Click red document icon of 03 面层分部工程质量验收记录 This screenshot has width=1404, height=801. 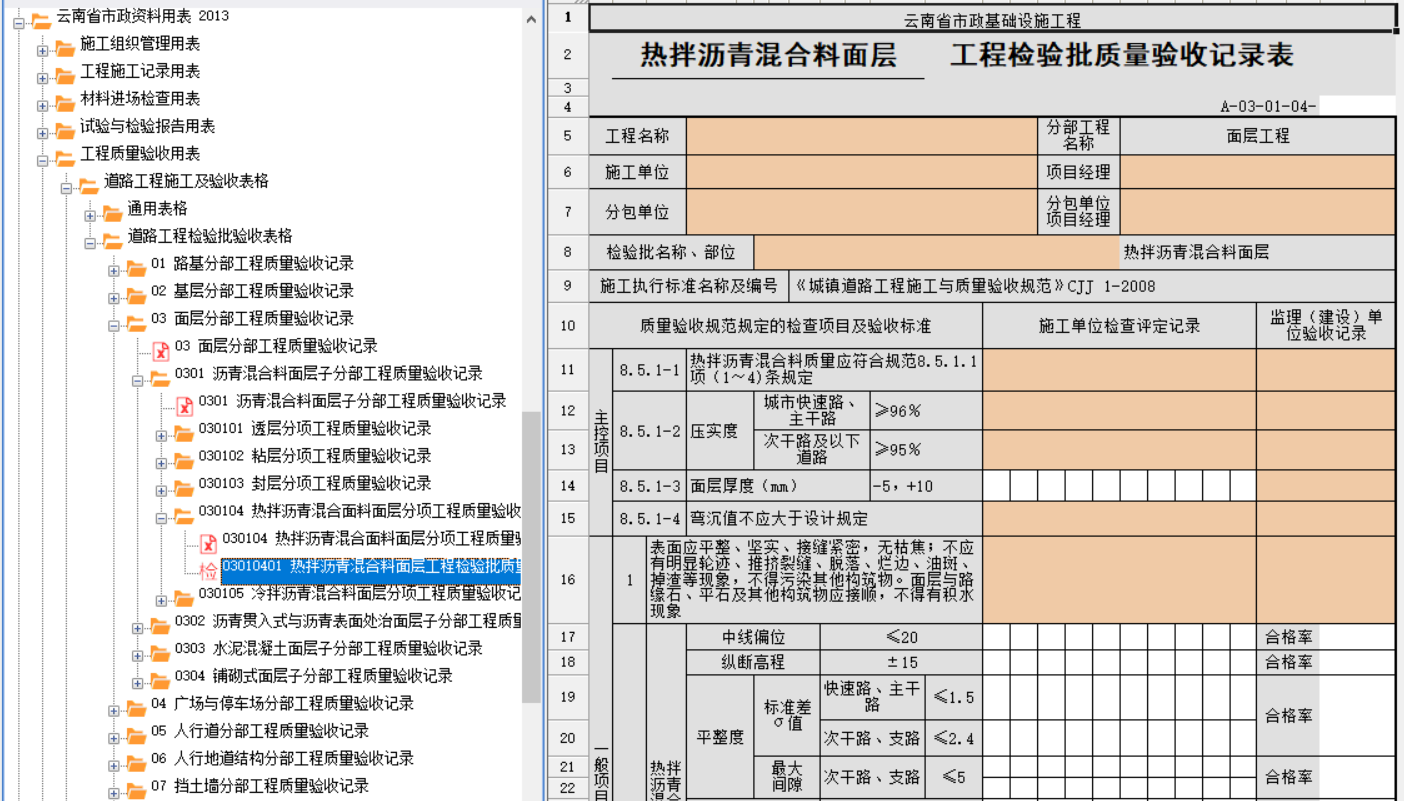(x=160, y=349)
